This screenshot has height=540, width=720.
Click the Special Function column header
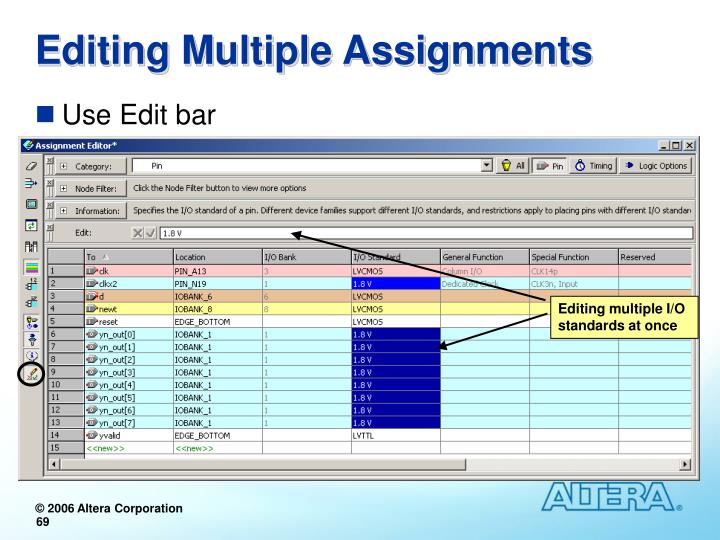[x=574, y=257]
